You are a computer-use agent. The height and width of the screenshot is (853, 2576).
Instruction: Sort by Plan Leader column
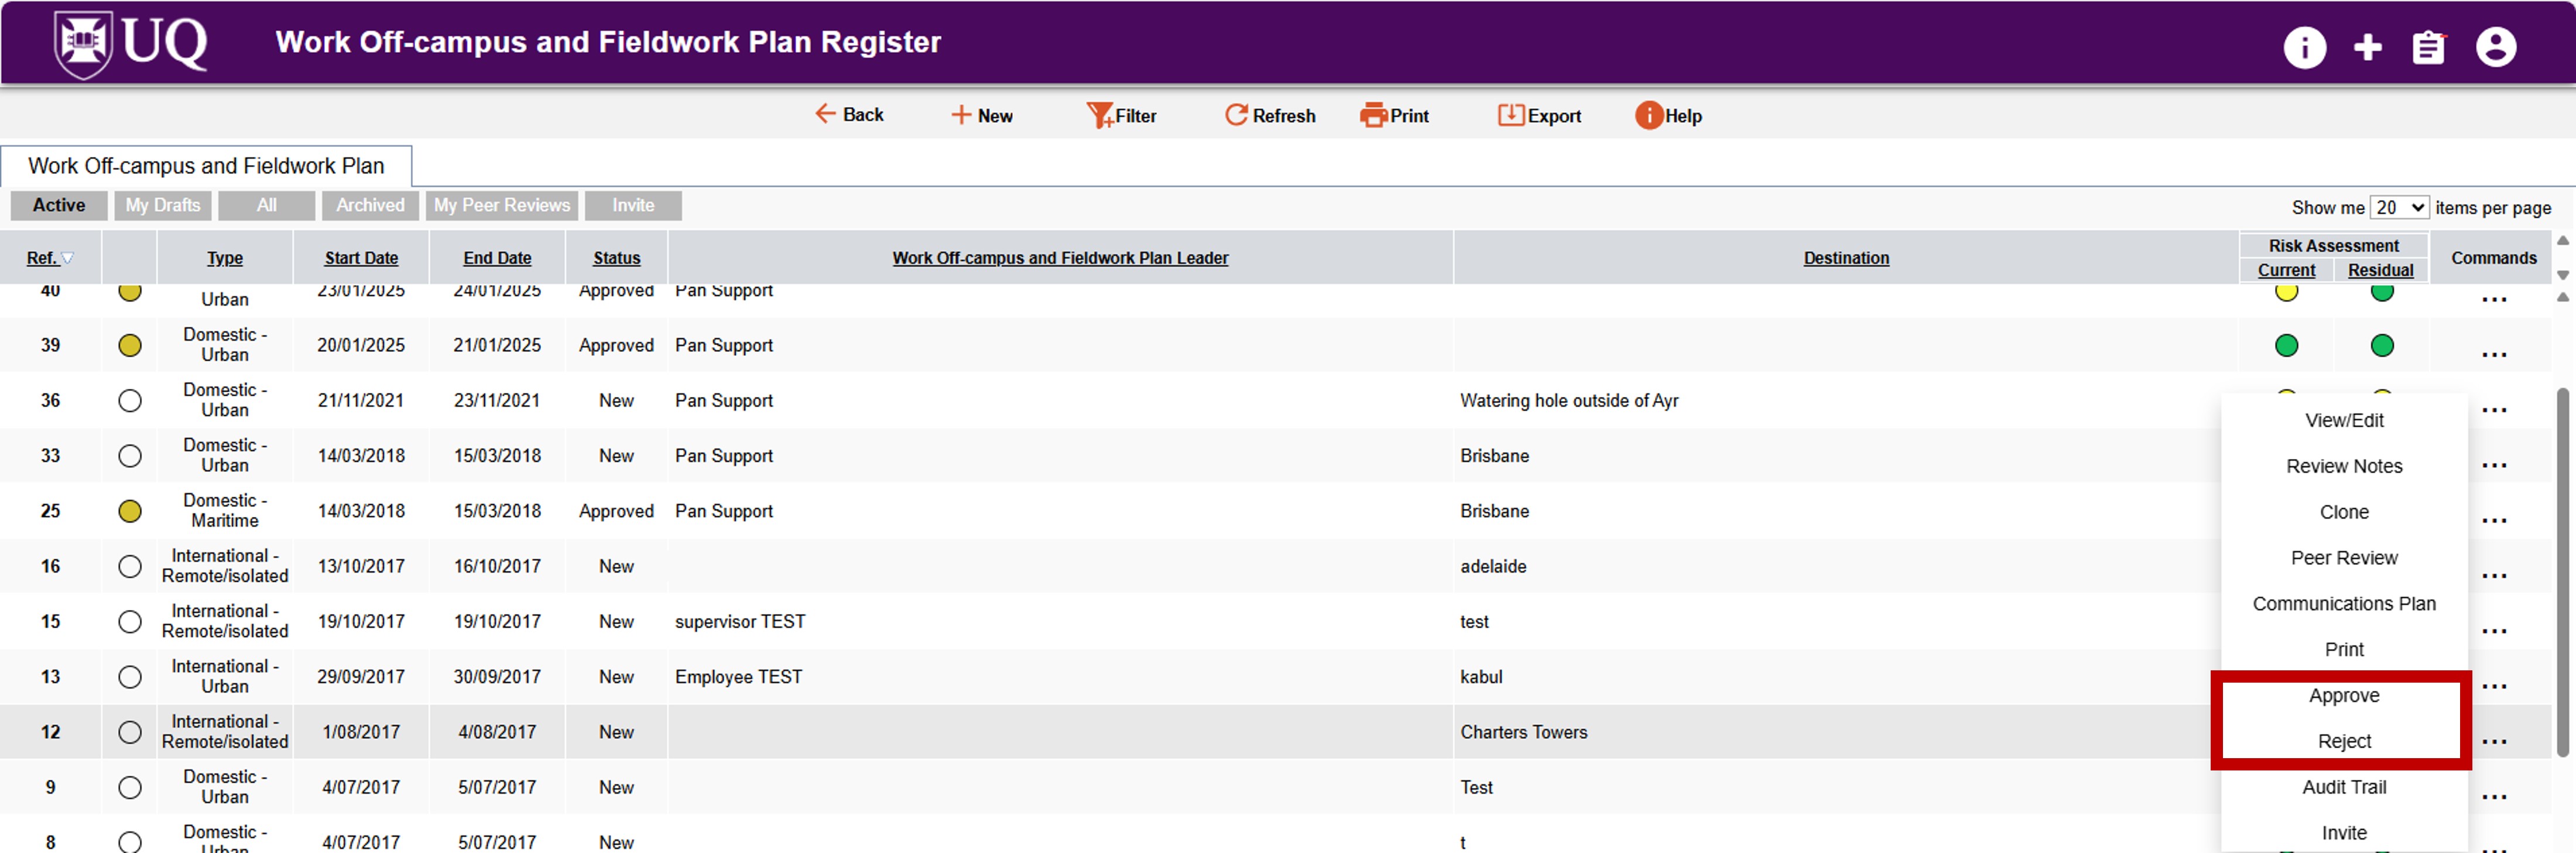coord(1060,258)
